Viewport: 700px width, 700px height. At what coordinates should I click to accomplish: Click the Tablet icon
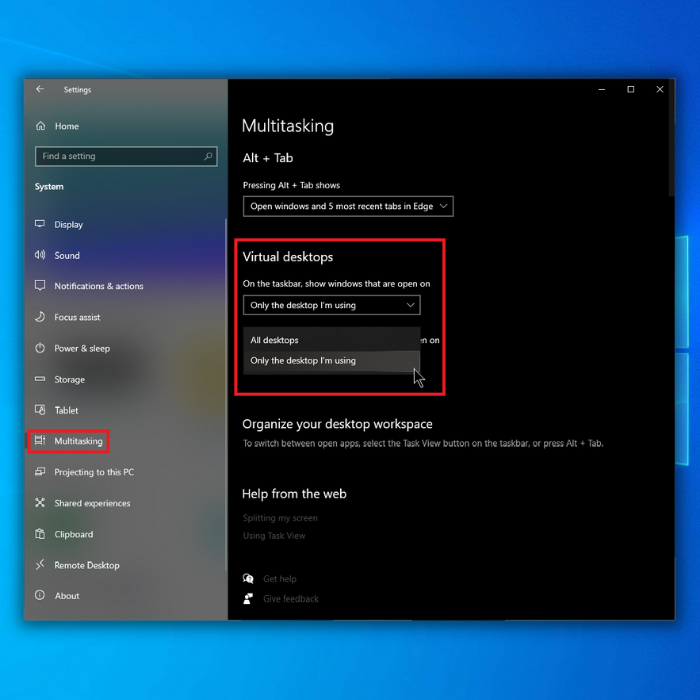pyautogui.click(x=40, y=409)
